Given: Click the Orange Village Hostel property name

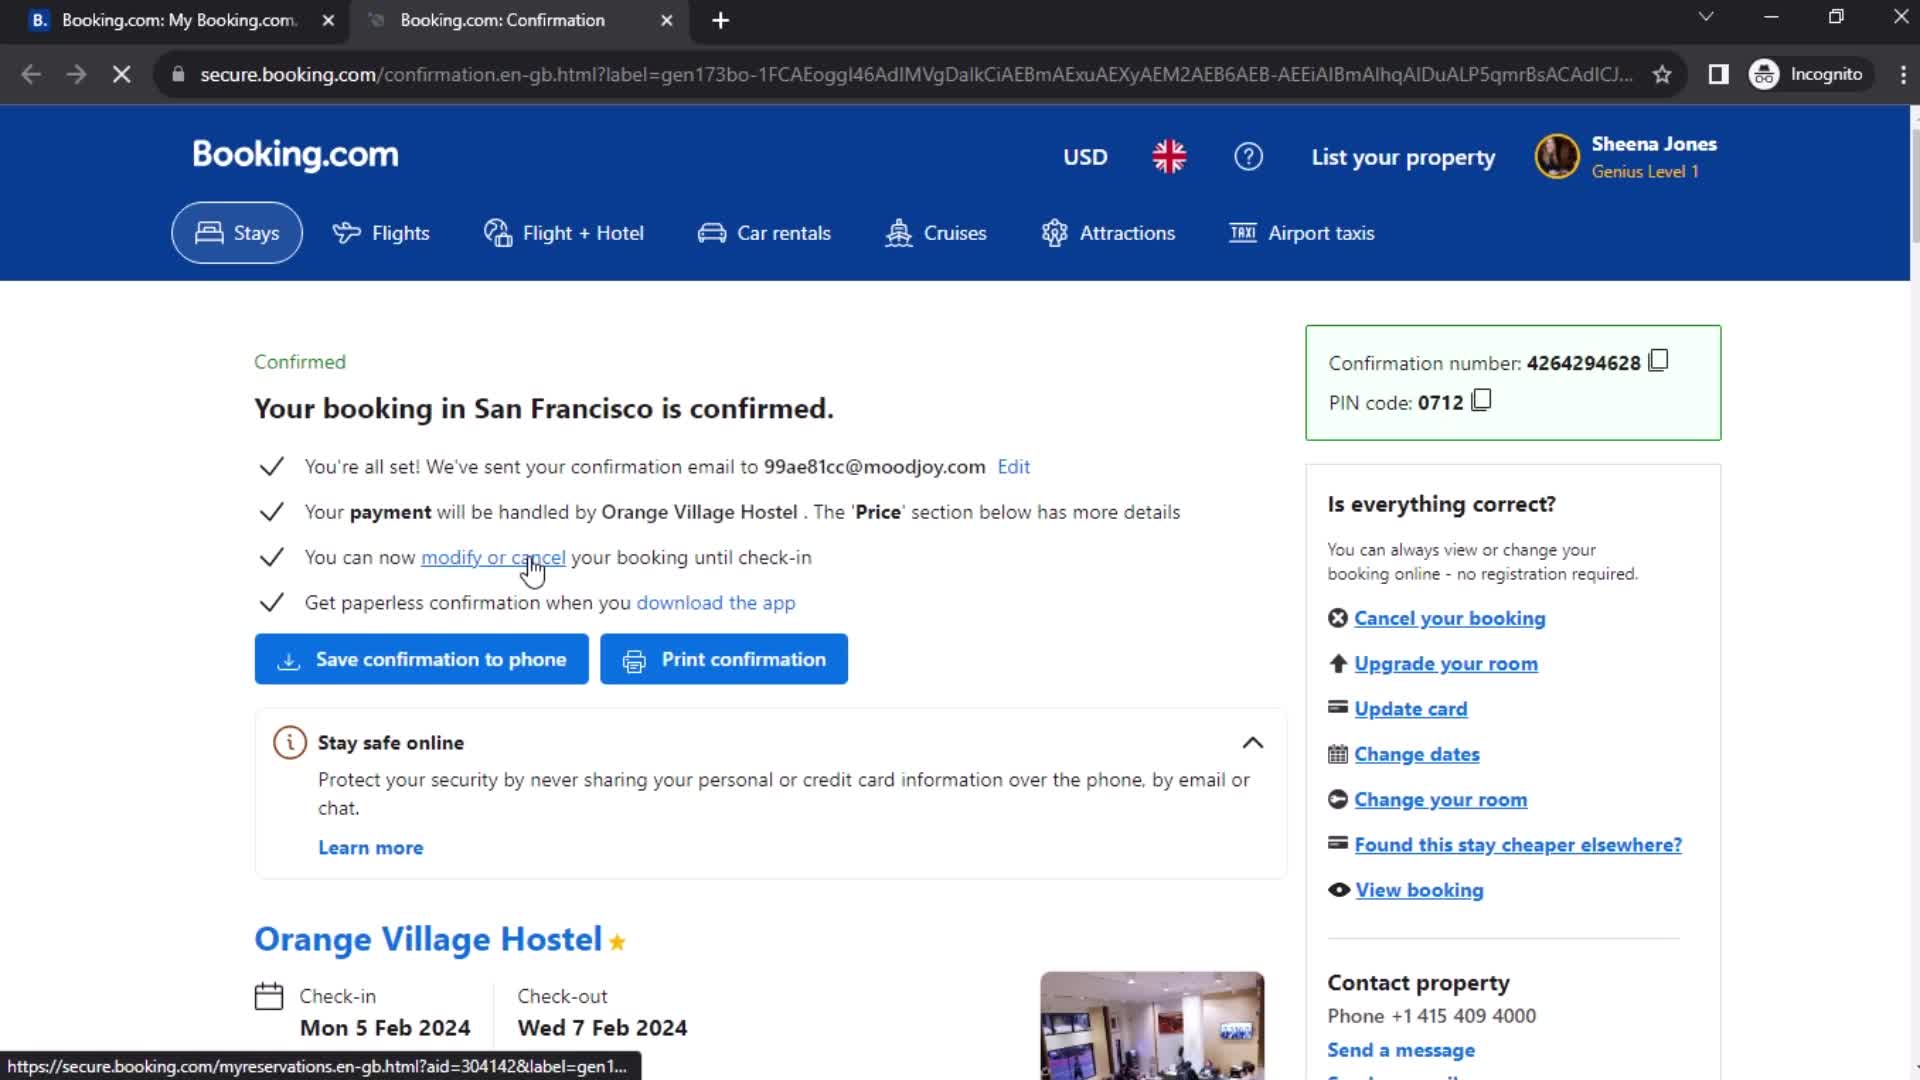Looking at the screenshot, I should coord(427,938).
